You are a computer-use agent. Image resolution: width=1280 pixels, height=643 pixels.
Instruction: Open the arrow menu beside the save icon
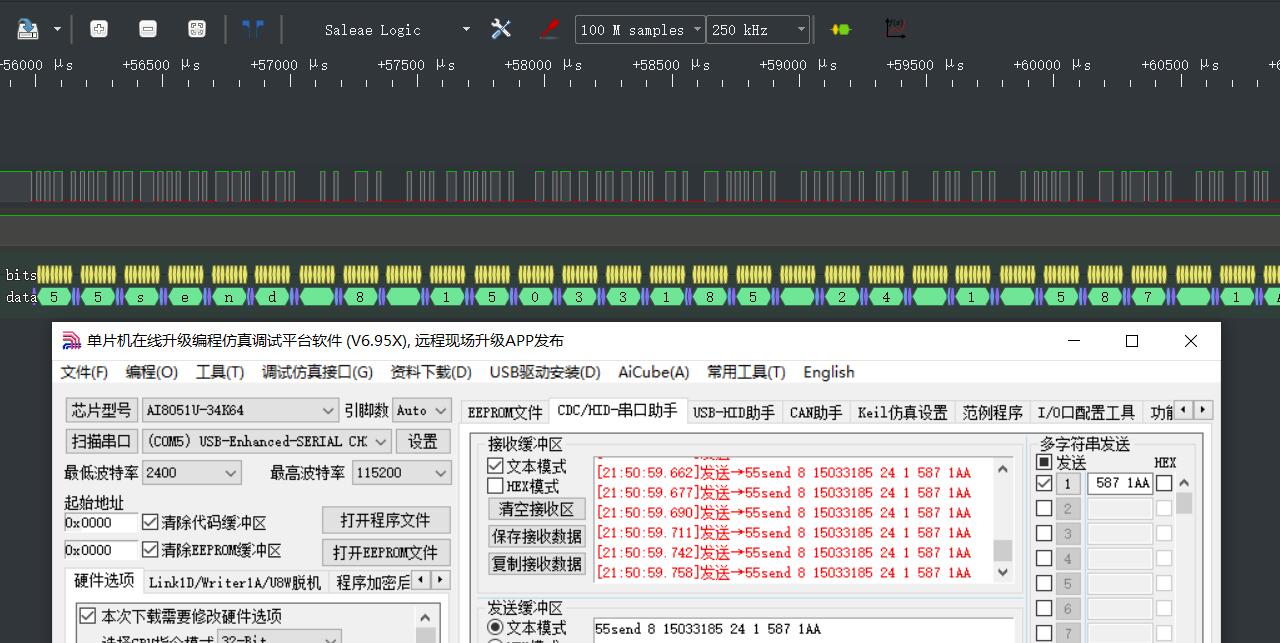coord(56,29)
